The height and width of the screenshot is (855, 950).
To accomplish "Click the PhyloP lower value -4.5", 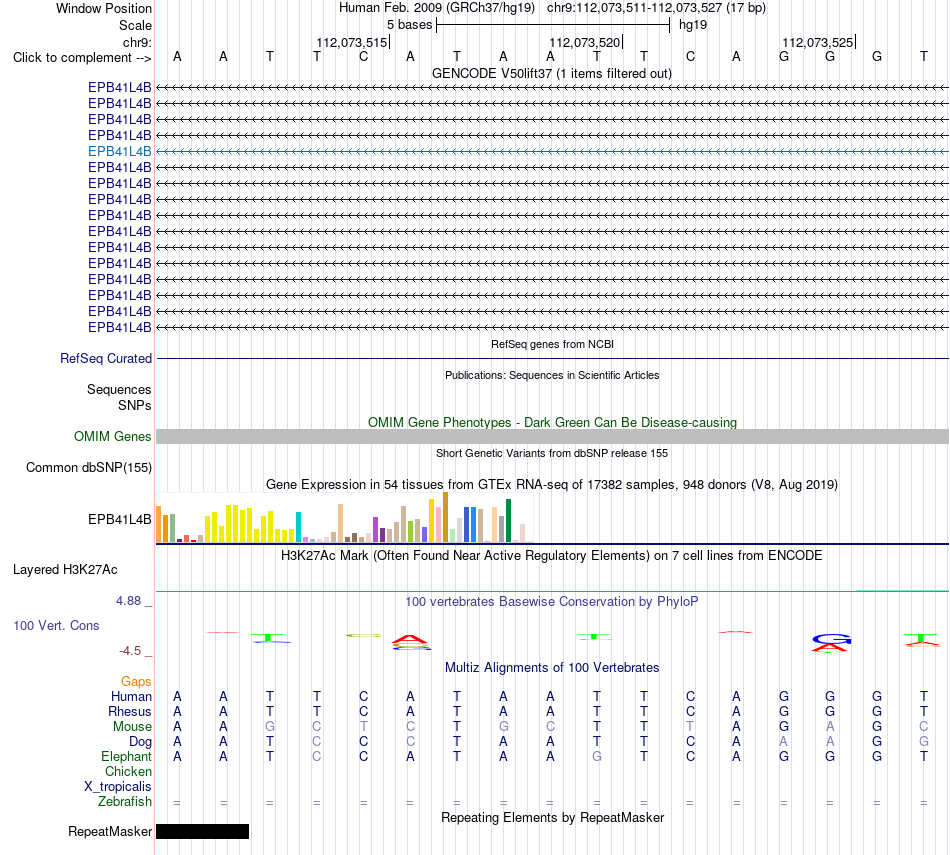I will [x=130, y=651].
